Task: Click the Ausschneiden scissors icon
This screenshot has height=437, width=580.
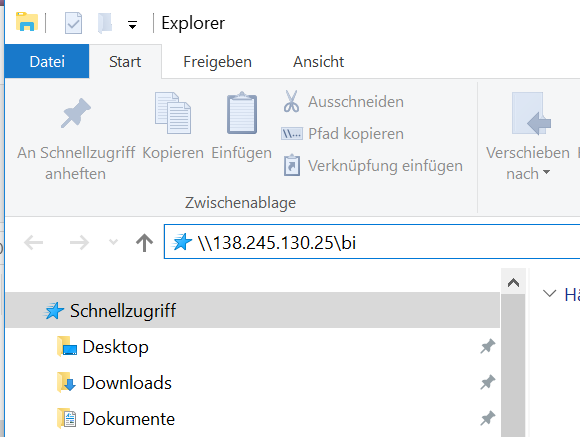Action: 291,101
